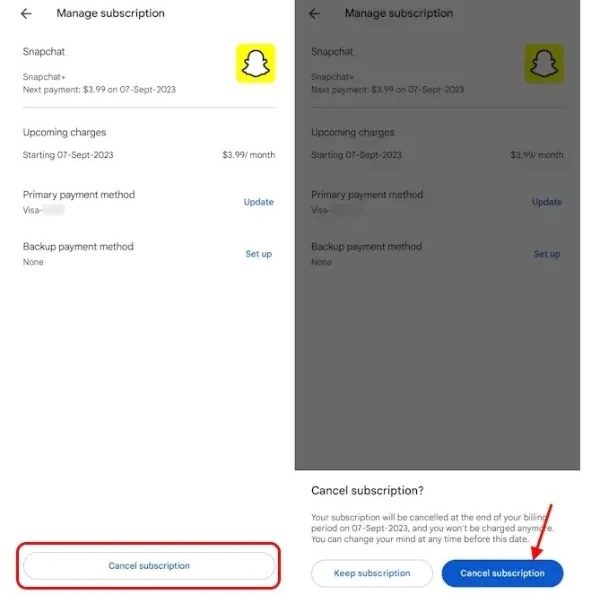Open the bright yellow Snapchat ghost logo

[x=256, y=64]
